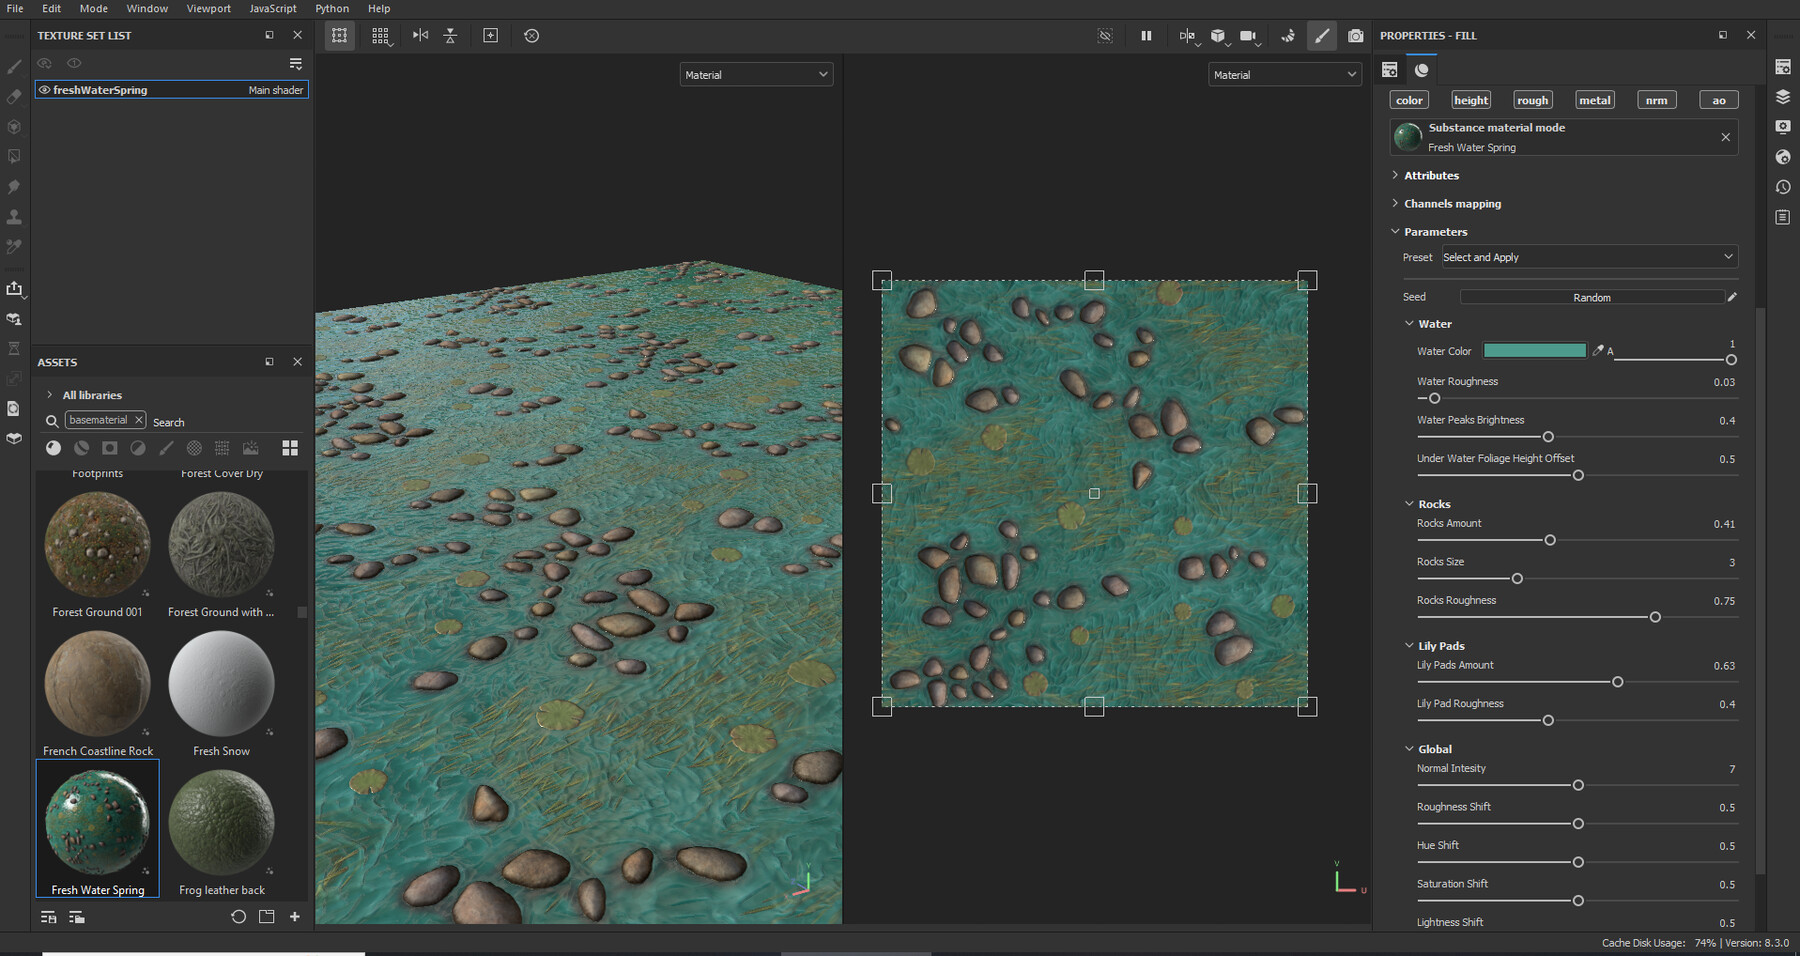Image resolution: width=1800 pixels, height=956 pixels.
Task: Toggle the rough channel filter
Action: click(1532, 99)
